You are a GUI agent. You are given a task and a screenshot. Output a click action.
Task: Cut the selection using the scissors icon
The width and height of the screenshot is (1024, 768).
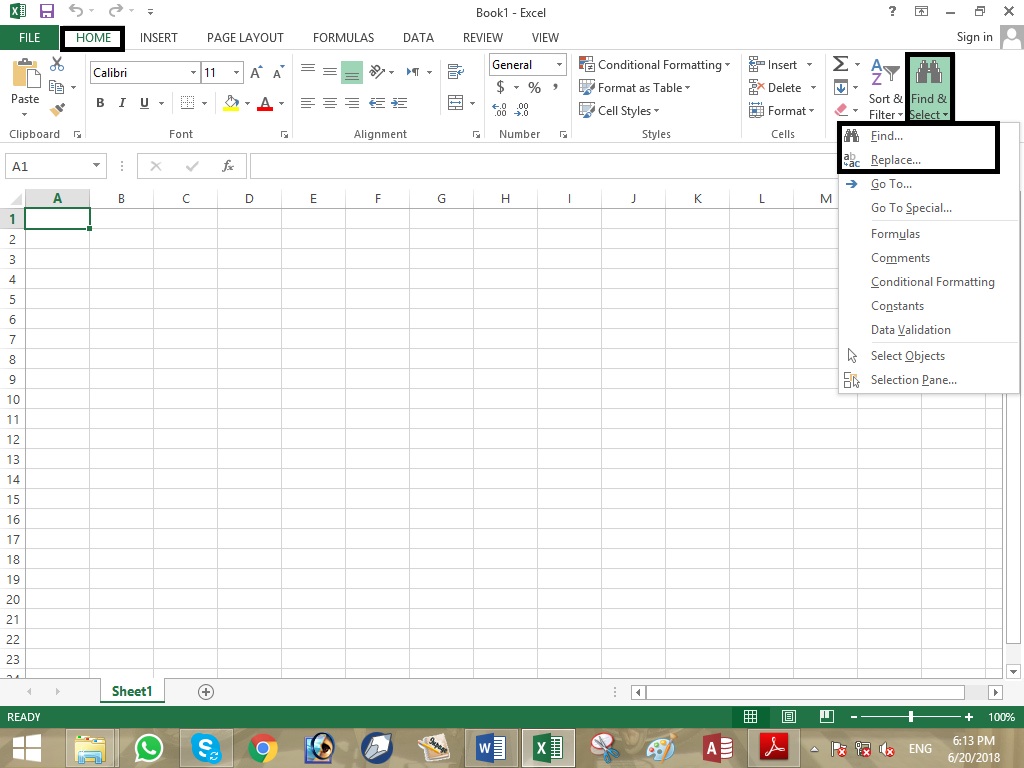click(x=57, y=63)
